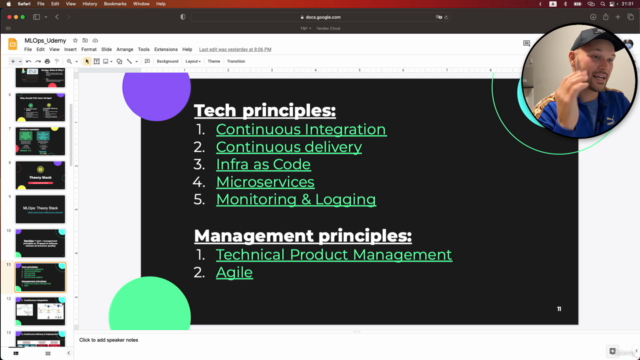
Task: Follow the Infra as Code link
Action: [x=263, y=164]
